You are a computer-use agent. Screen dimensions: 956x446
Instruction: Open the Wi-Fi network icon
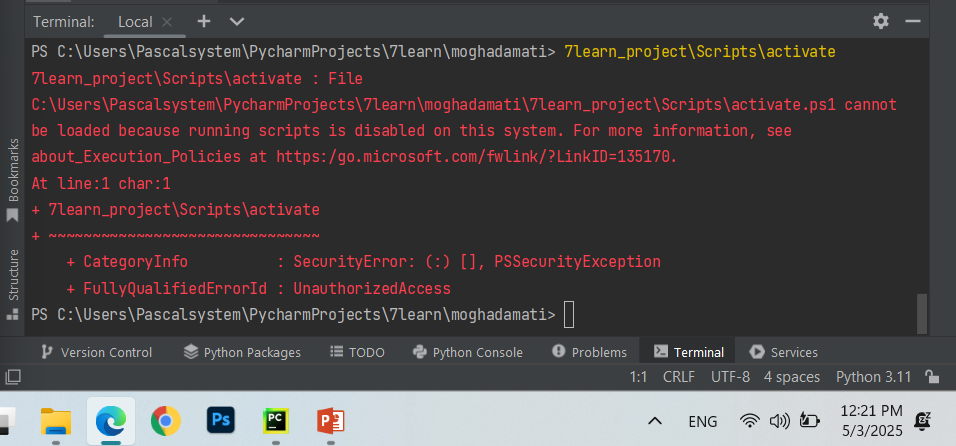coord(749,420)
